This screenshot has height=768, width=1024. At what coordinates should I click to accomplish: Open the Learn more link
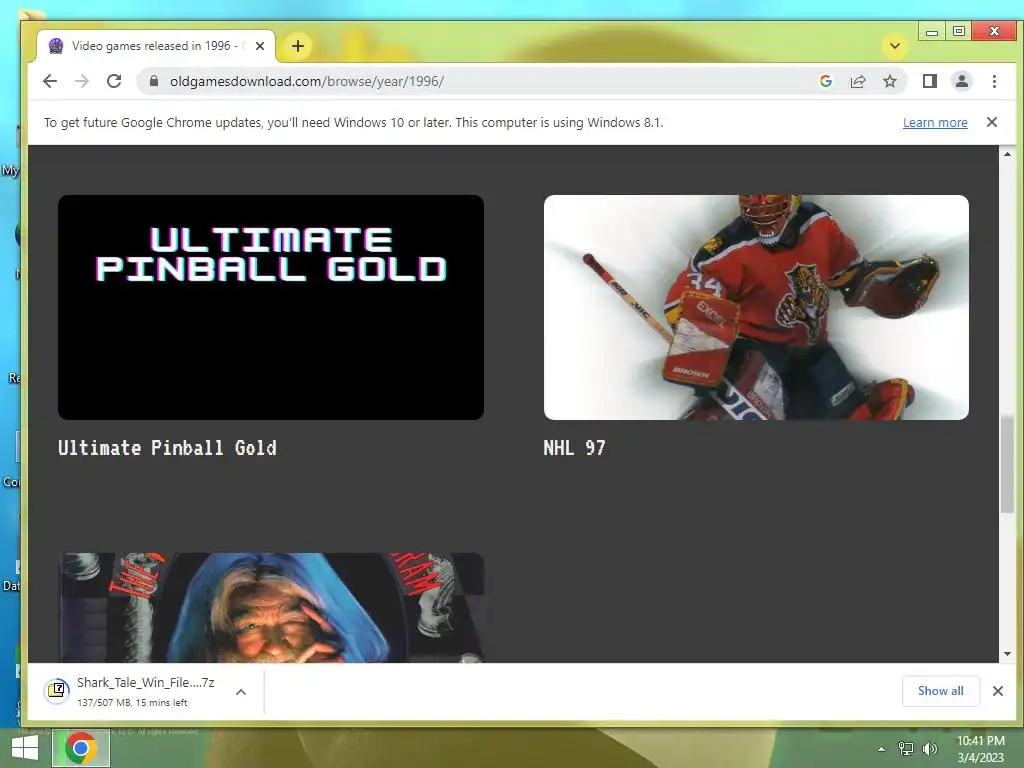click(x=935, y=123)
